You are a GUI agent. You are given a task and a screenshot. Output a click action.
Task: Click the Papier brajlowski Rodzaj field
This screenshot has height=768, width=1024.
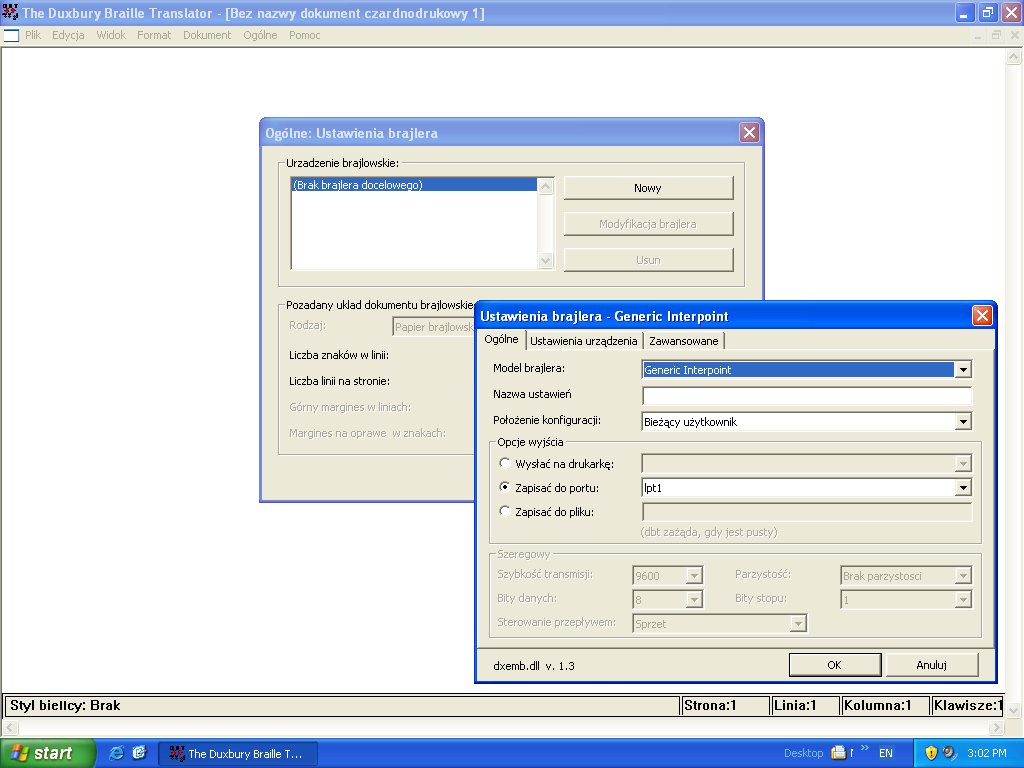434,327
